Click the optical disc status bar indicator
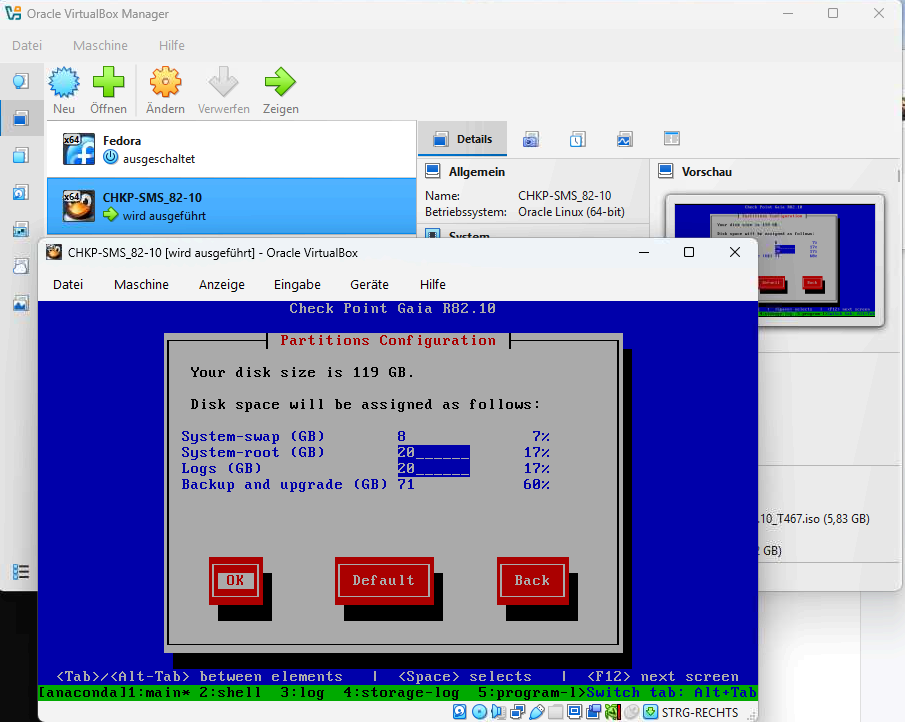The image size is (905, 722). 479,712
